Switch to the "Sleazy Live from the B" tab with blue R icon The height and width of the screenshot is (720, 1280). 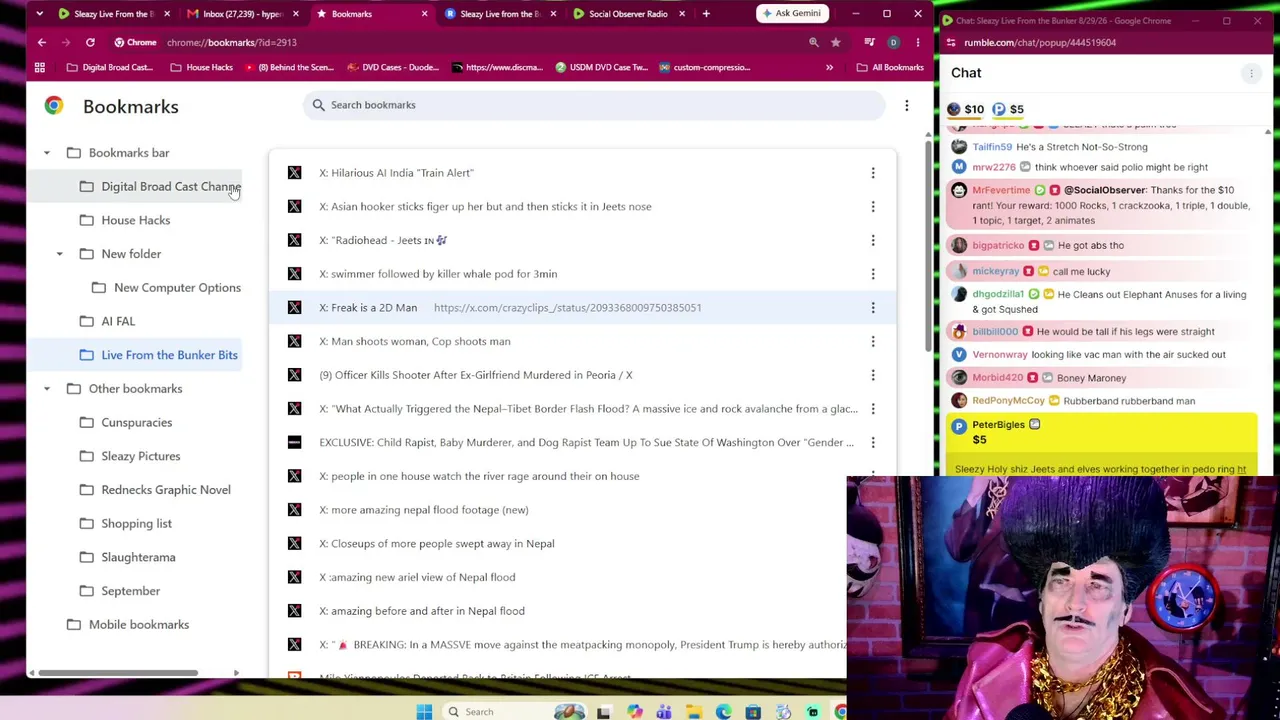click(x=500, y=14)
